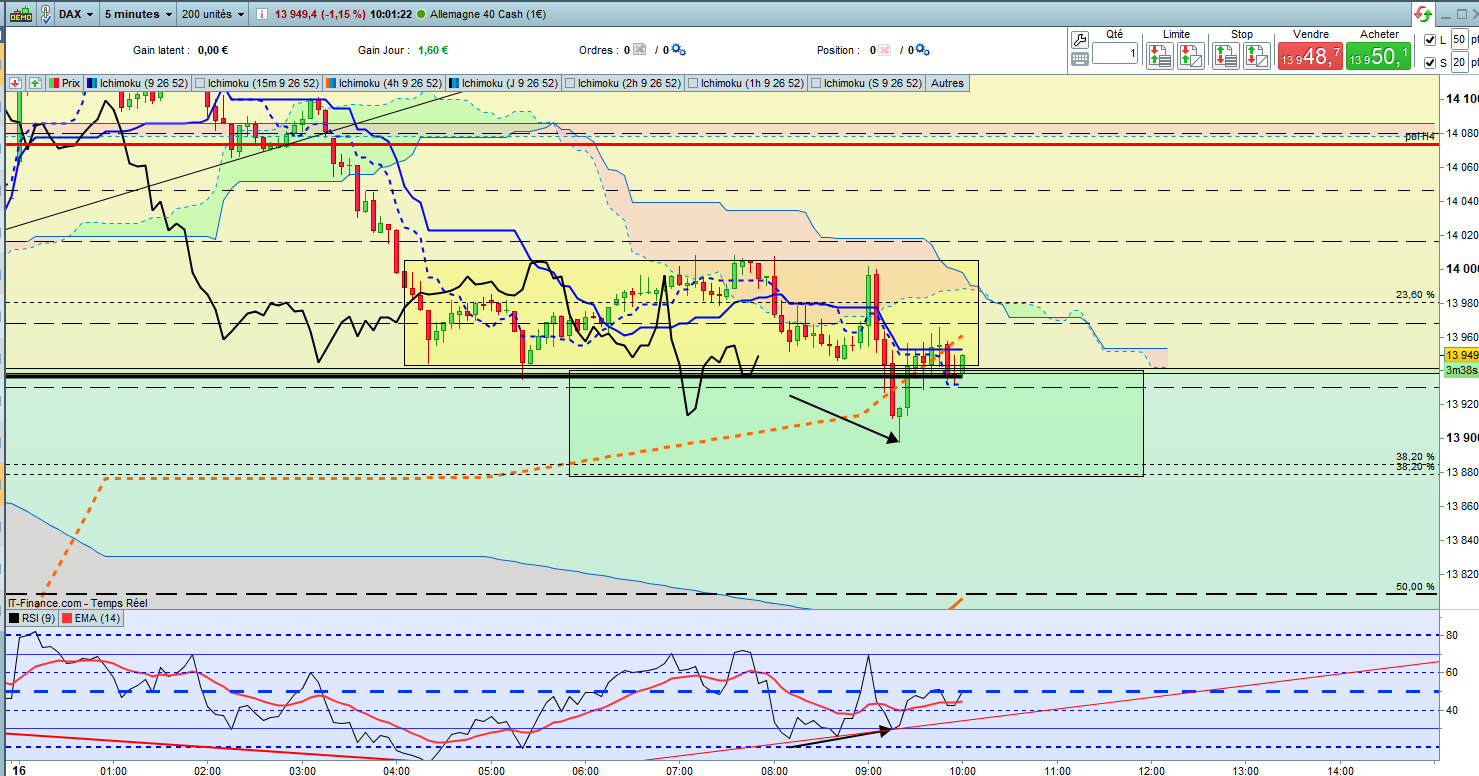Image resolution: width=1479 pixels, height=776 pixels.
Task: Click the Qté quantity input field
Action: pyautogui.click(x=1114, y=53)
